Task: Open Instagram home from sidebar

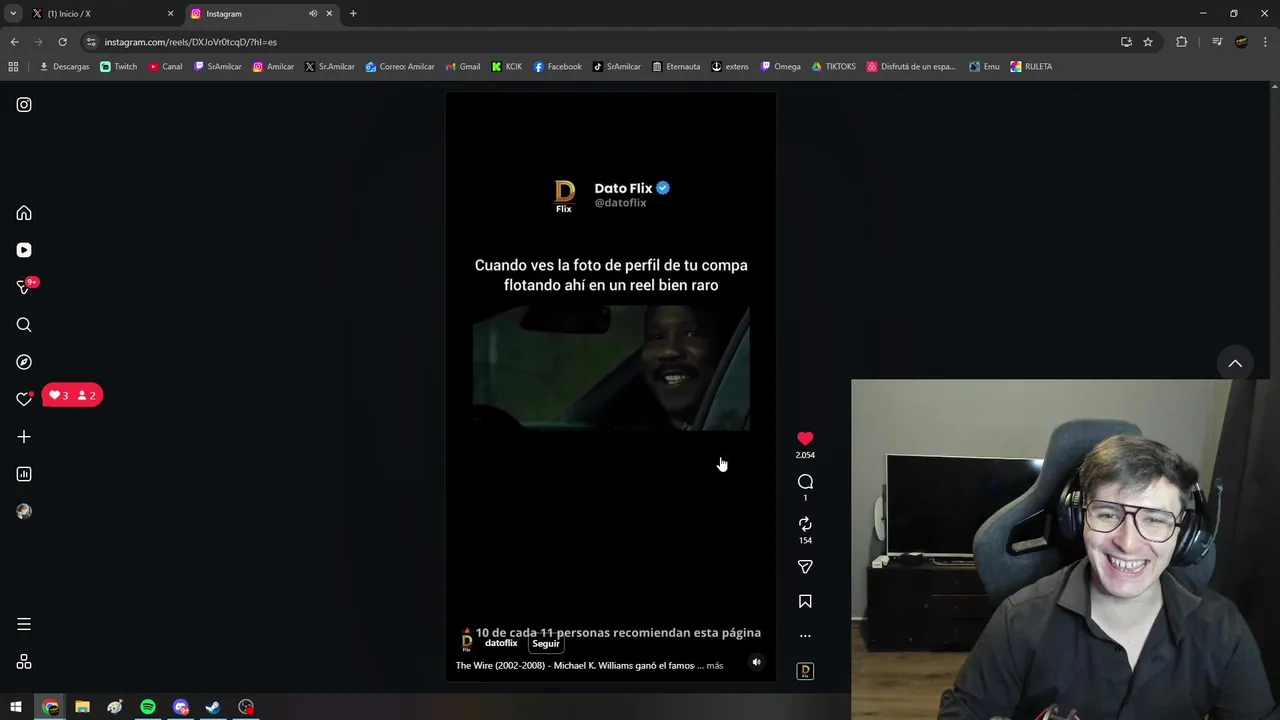Action: click(24, 213)
